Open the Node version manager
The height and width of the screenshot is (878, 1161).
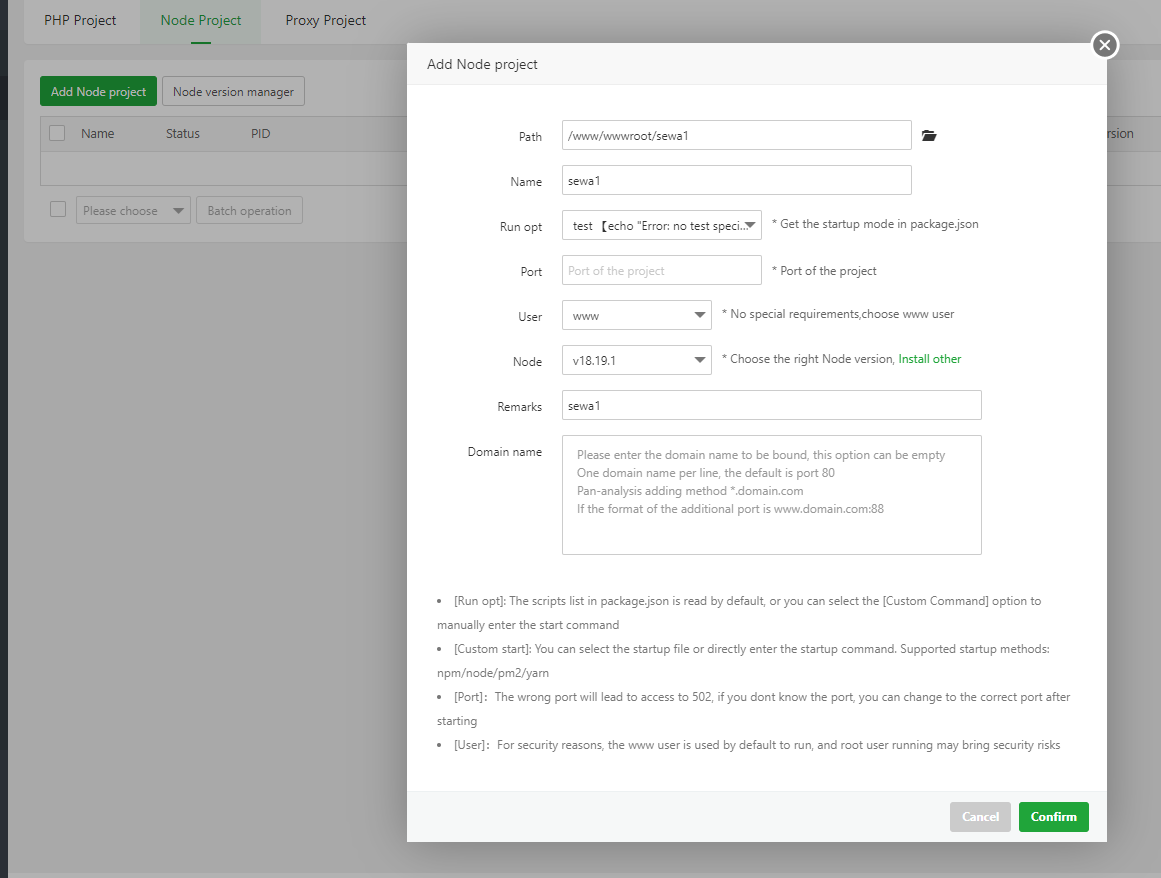[x=233, y=91]
